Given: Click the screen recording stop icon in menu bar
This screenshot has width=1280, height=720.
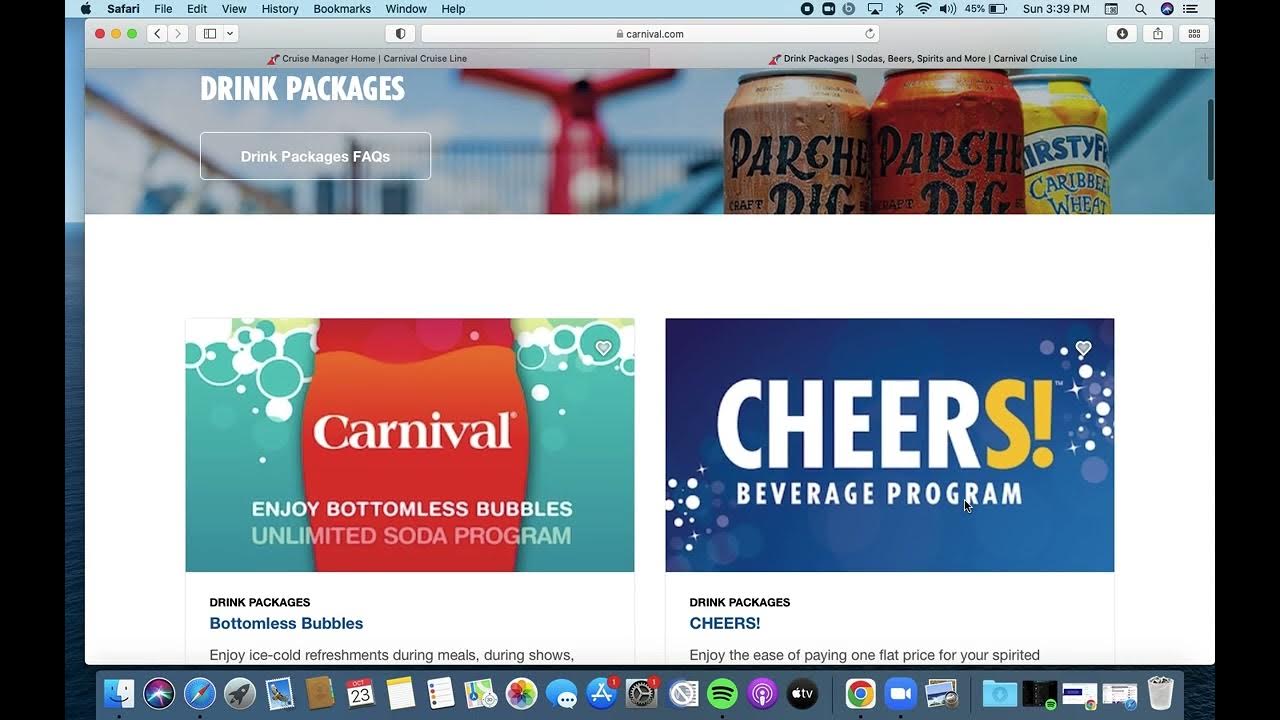Looking at the screenshot, I should click(807, 9).
